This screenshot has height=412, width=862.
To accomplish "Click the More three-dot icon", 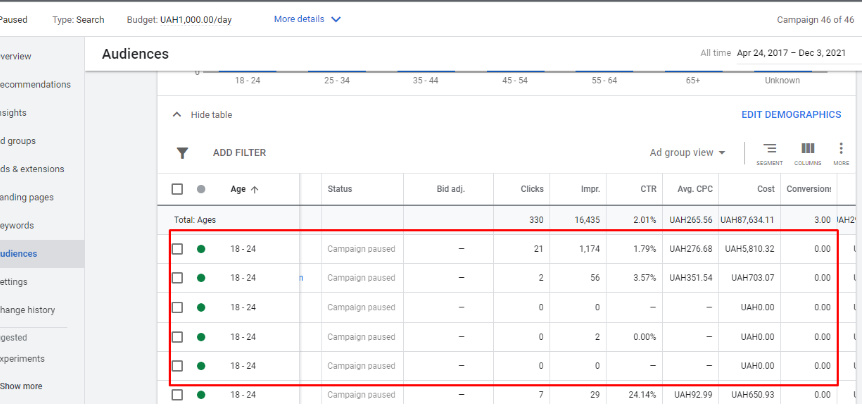I will click(x=841, y=151).
